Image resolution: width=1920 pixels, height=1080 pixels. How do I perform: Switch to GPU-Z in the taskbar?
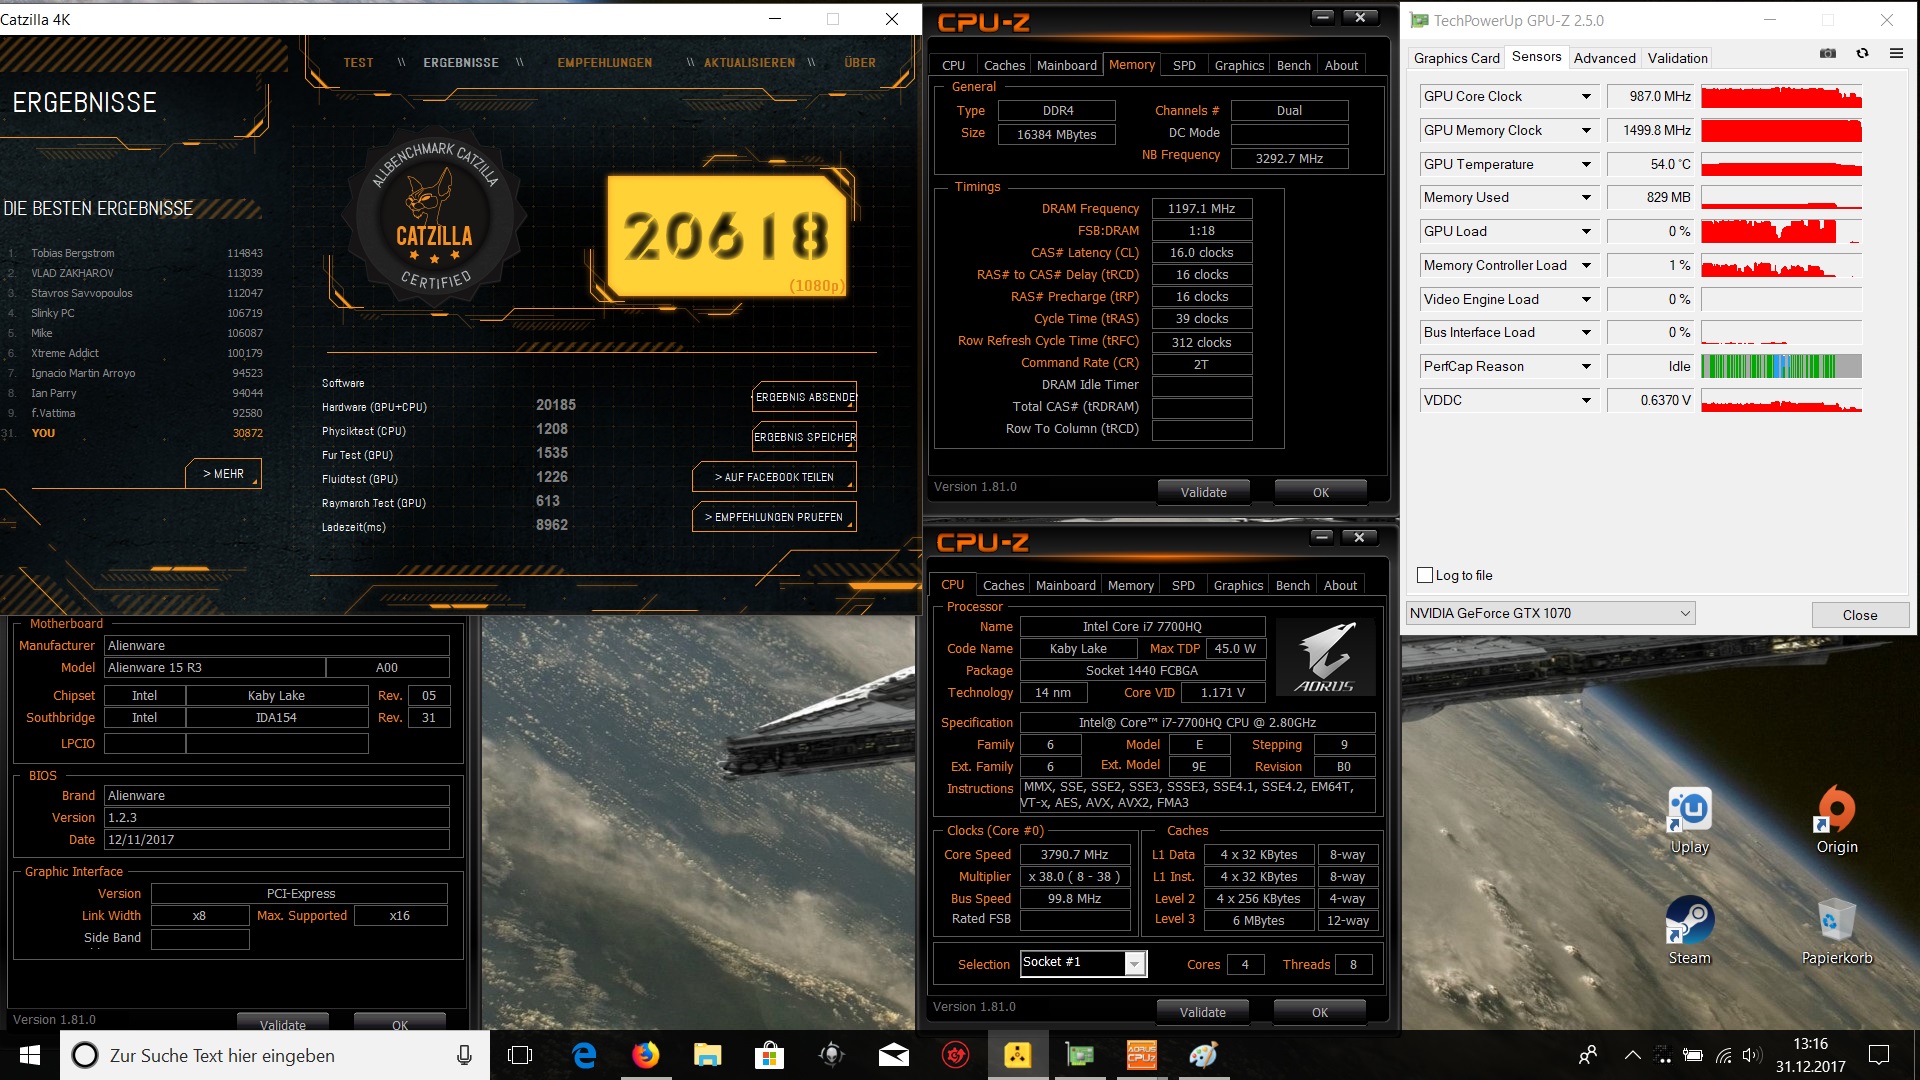click(x=1080, y=1055)
